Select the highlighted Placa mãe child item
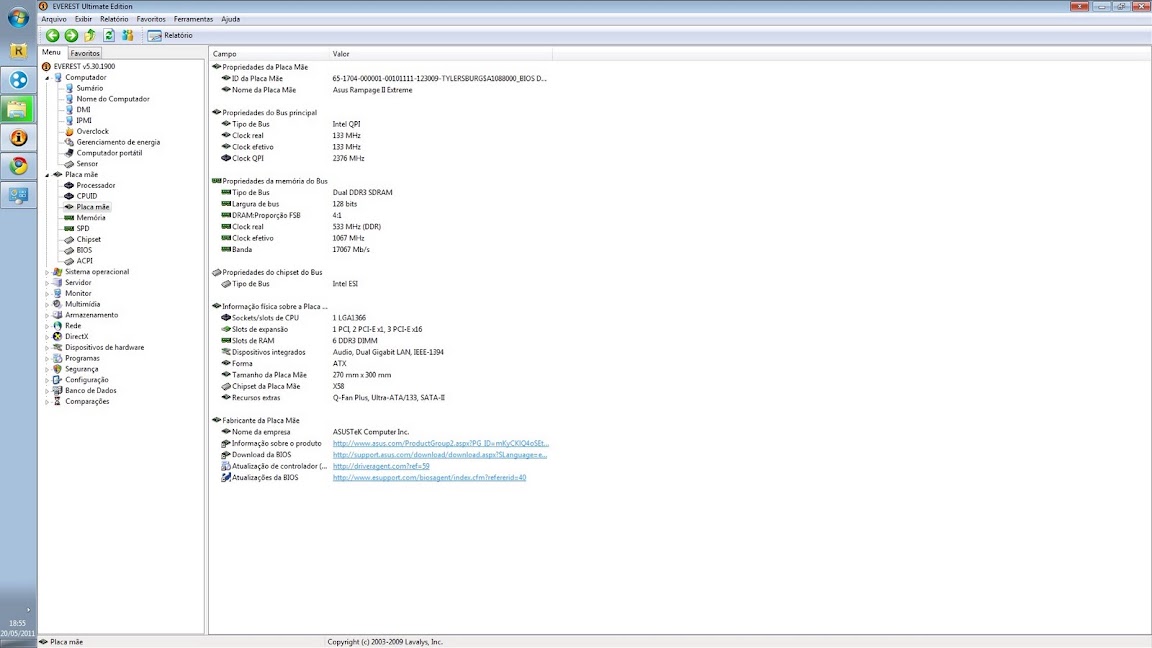Screen dimensions: 1152x648 click(x=93, y=207)
